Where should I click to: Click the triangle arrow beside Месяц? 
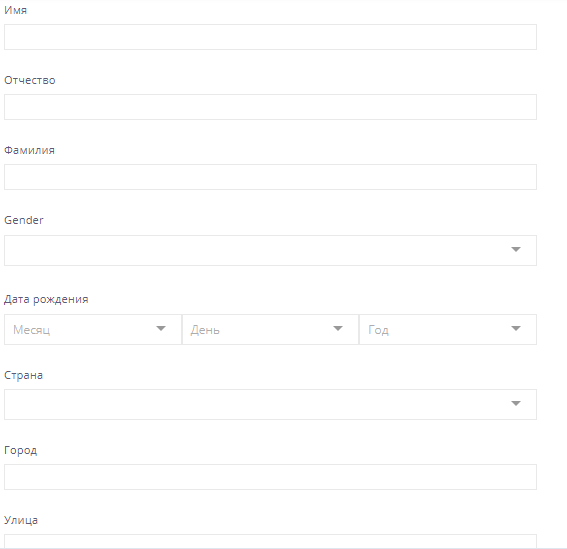point(161,328)
